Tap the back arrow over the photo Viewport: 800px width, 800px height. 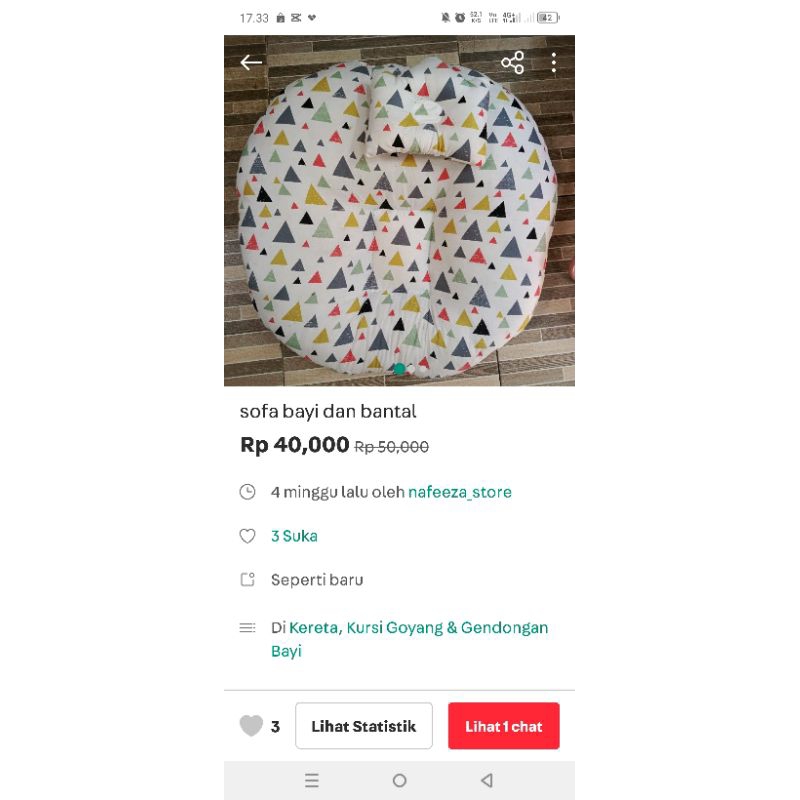point(251,62)
